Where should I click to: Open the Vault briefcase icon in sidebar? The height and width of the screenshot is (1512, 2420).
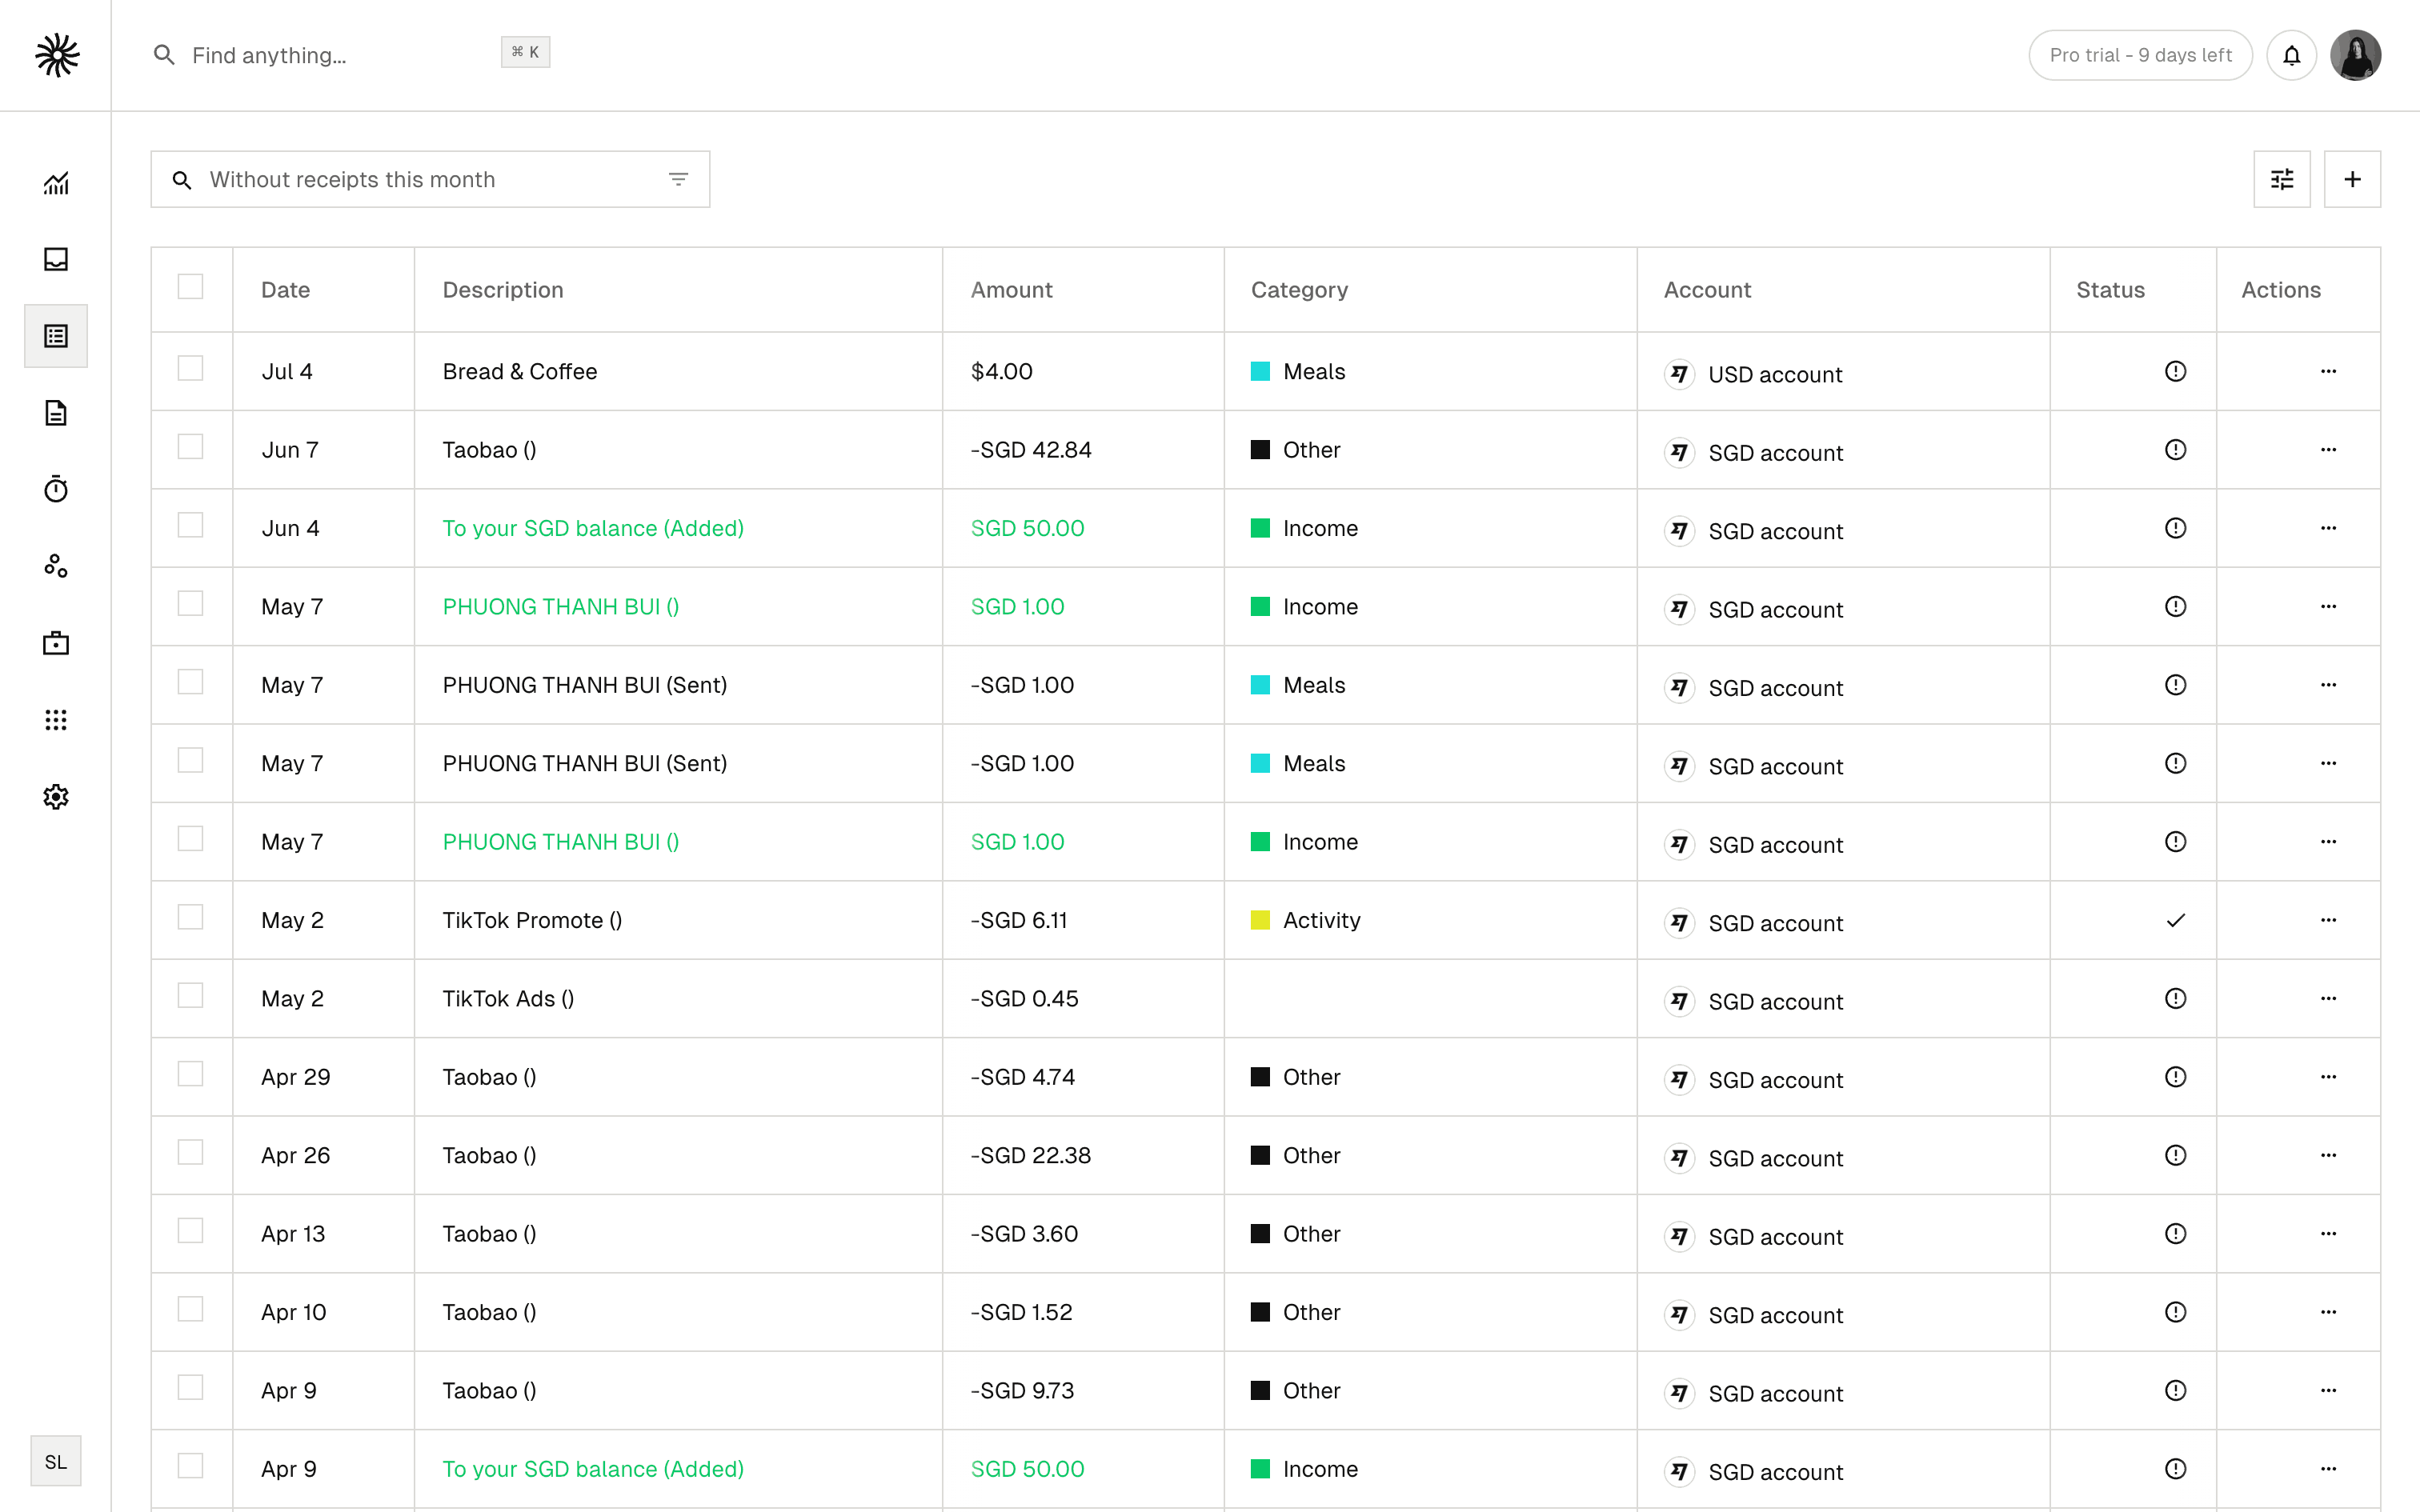coord(56,643)
